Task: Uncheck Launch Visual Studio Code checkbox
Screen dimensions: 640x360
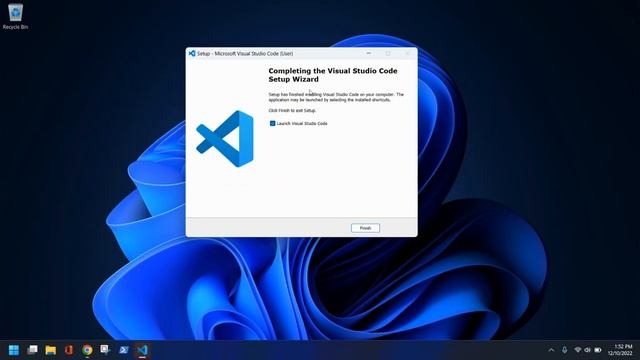Action: pyautogui.click(x=272, y=123)
